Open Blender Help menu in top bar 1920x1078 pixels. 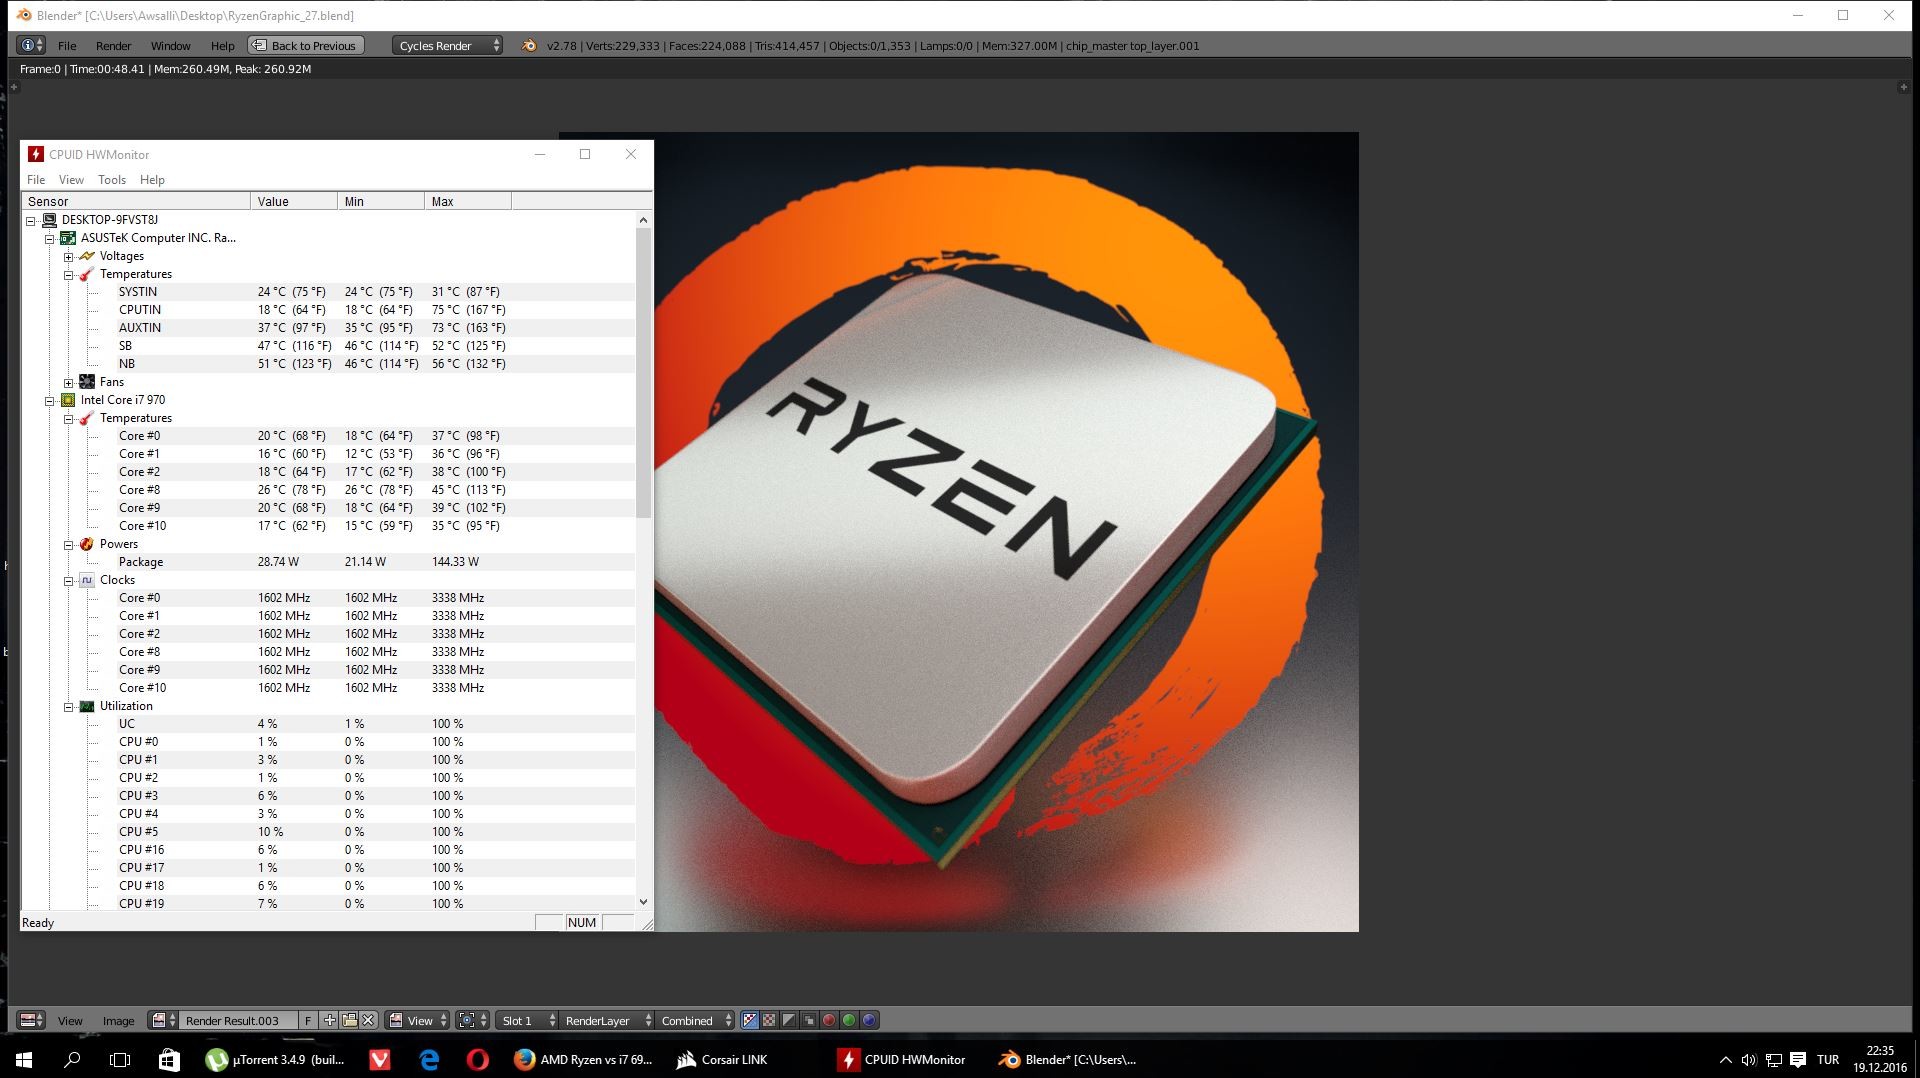click(x=222, y=46)
